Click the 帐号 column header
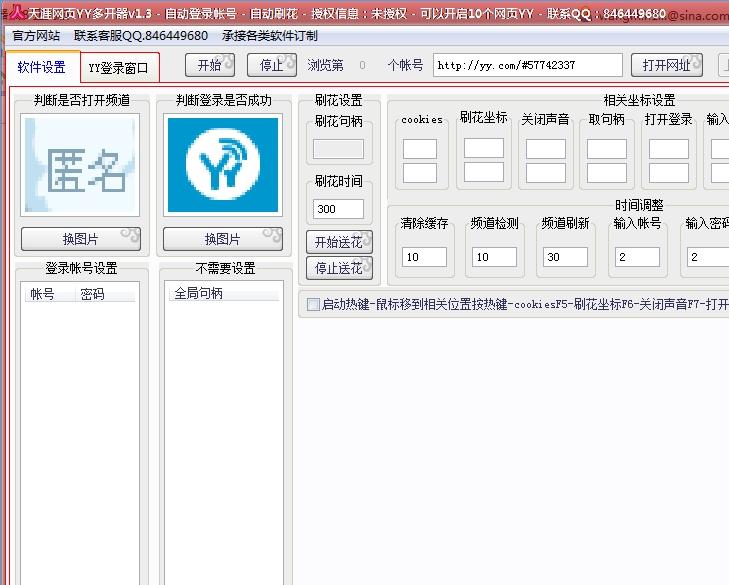The width and height of the screenshot is (729, 585). pos(43,294)
